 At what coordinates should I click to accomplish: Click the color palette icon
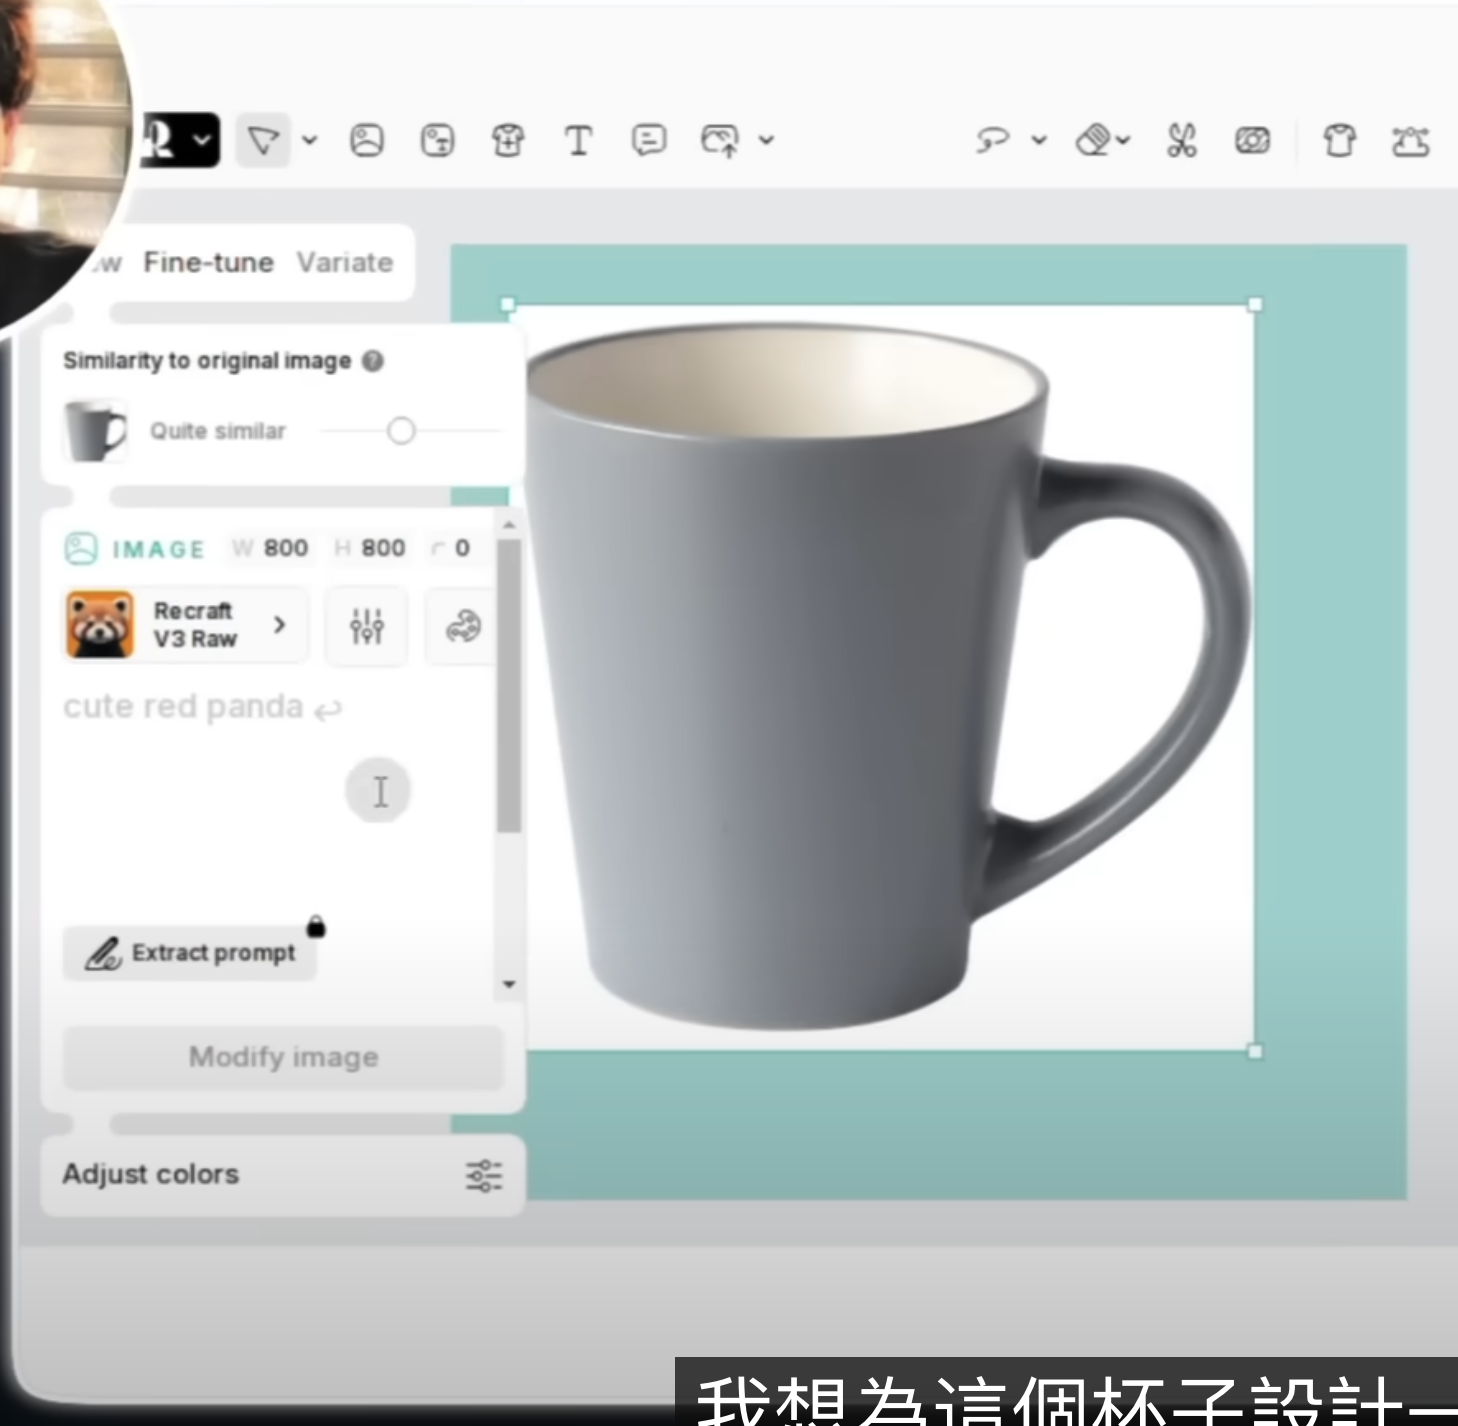(462, 627)
